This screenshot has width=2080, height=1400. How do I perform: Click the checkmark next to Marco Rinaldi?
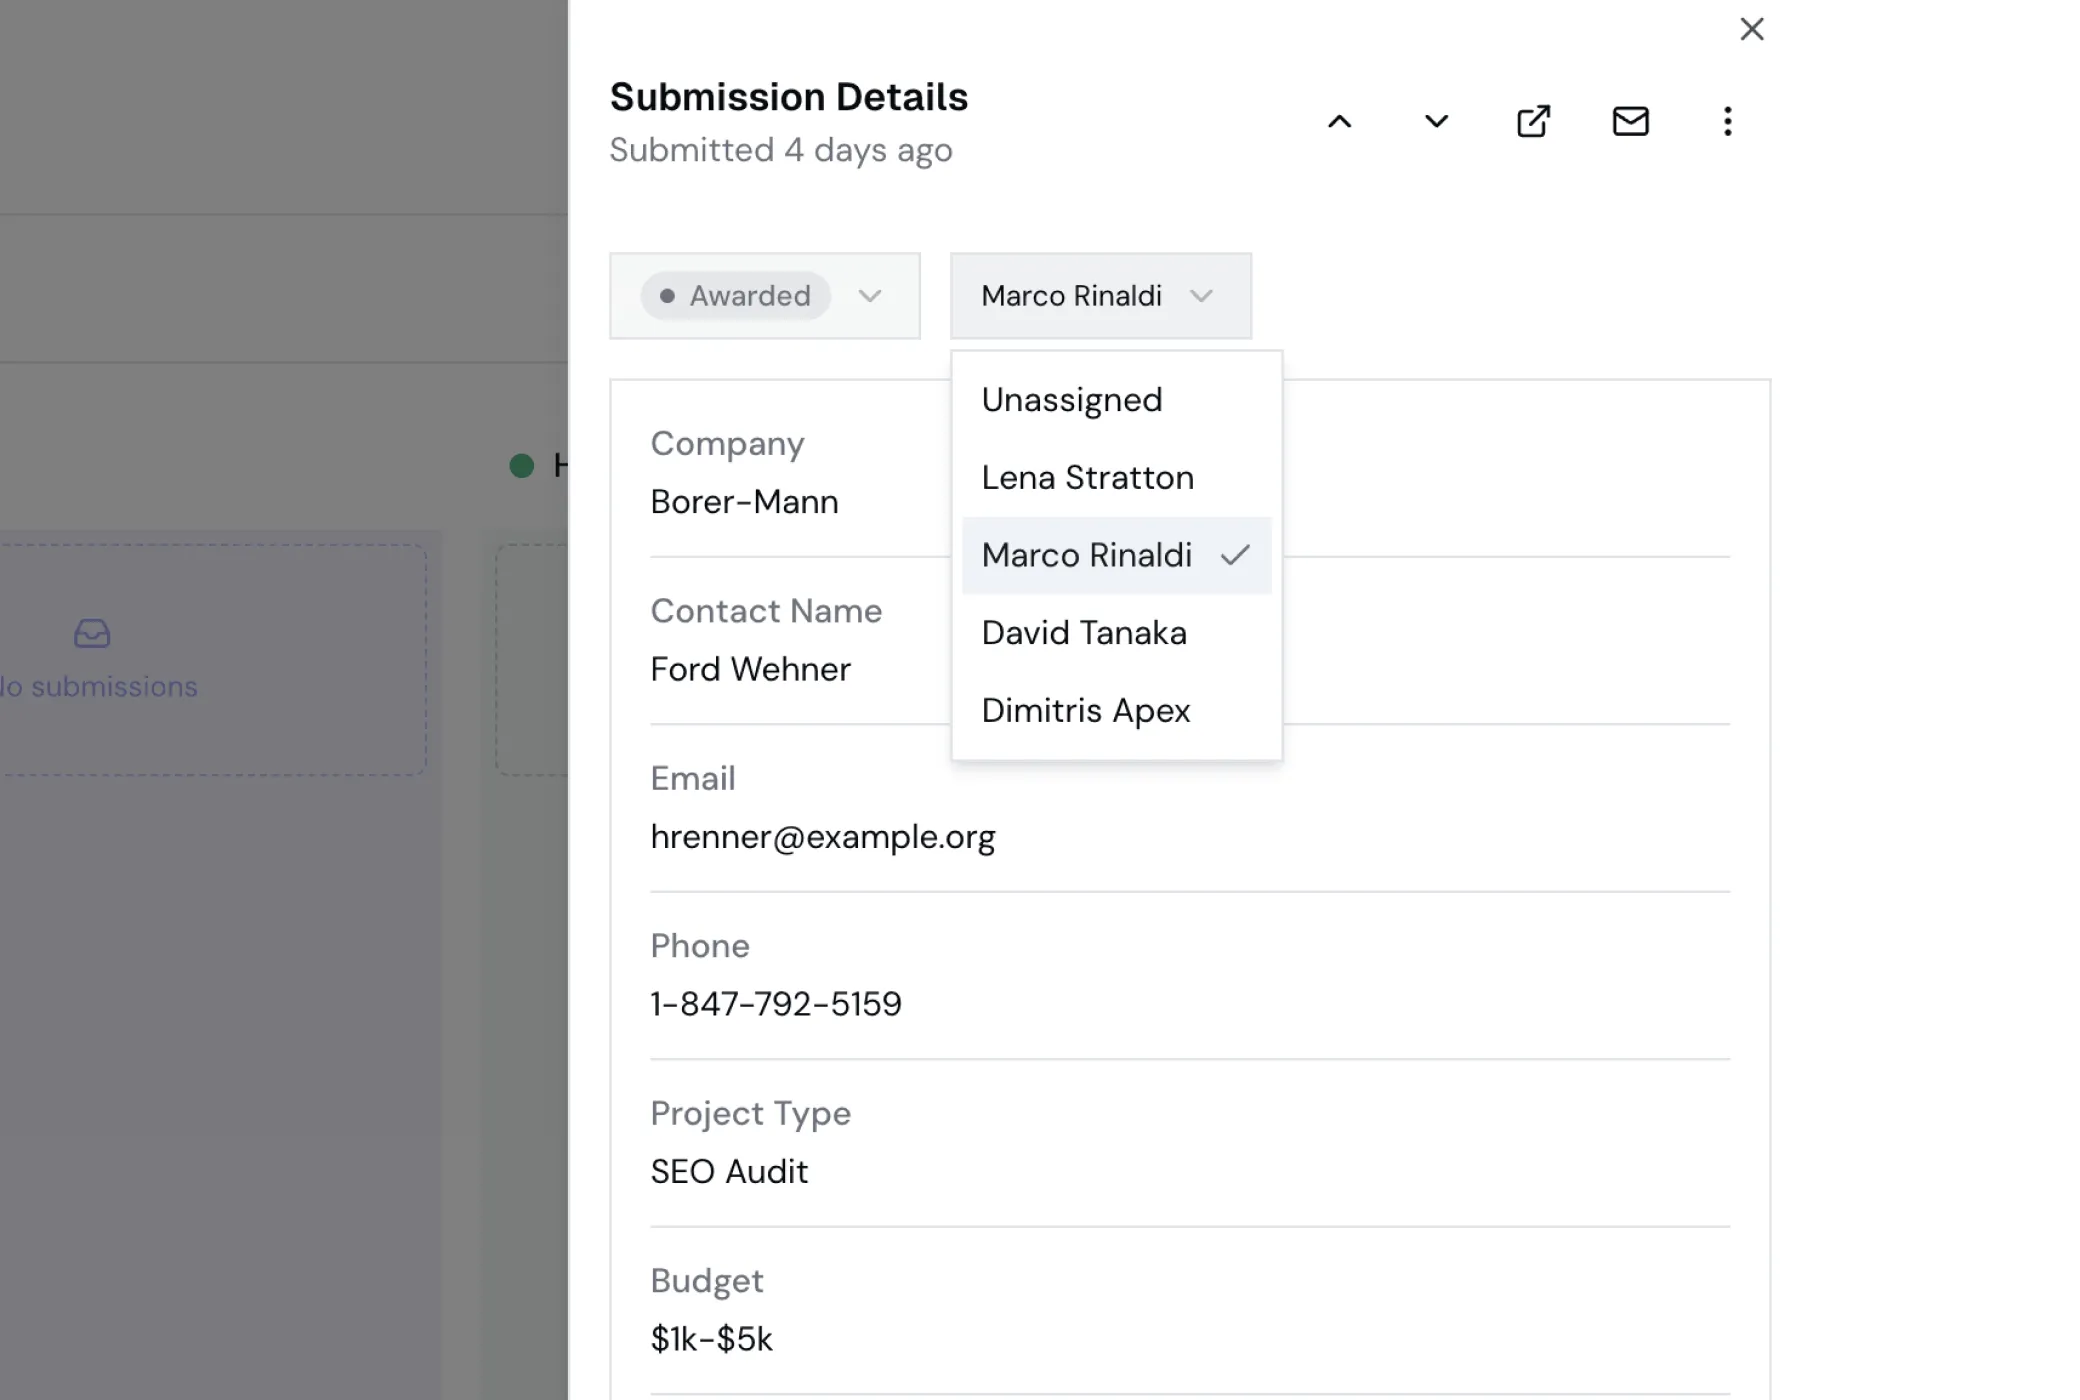1236,555
